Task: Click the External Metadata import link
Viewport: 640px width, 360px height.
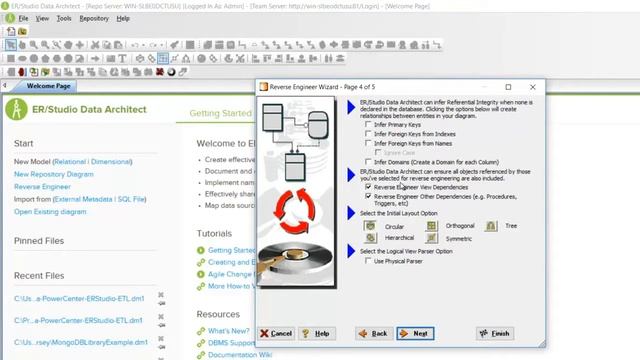Action: point(83,199)
